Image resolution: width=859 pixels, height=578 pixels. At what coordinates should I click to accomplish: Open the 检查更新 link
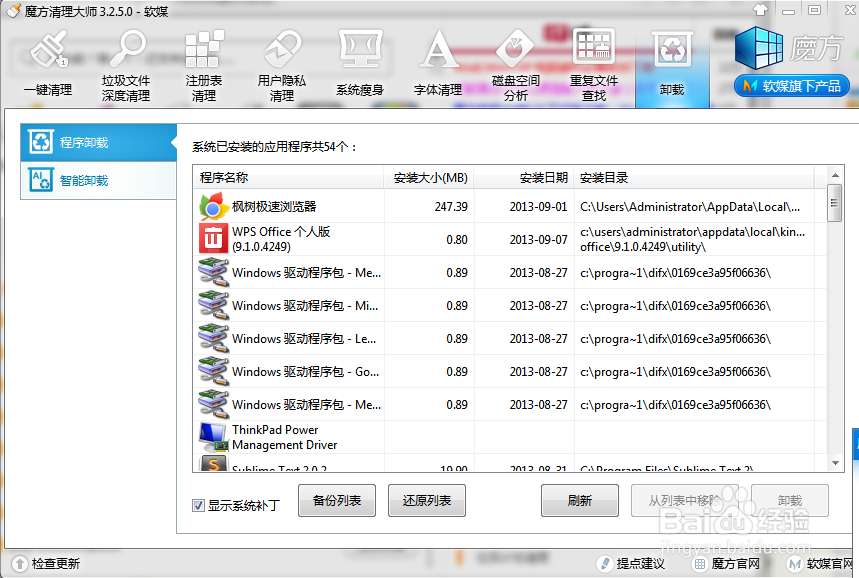point(55,564)
